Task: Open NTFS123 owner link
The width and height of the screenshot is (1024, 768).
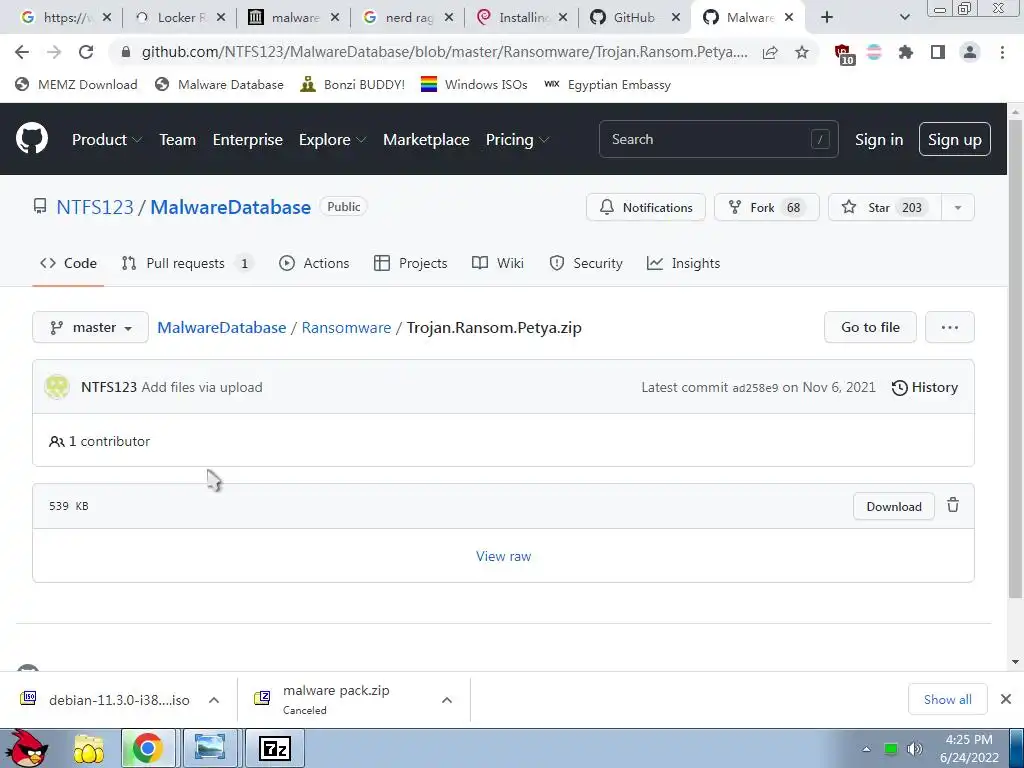Action: [x=95, y=207]
